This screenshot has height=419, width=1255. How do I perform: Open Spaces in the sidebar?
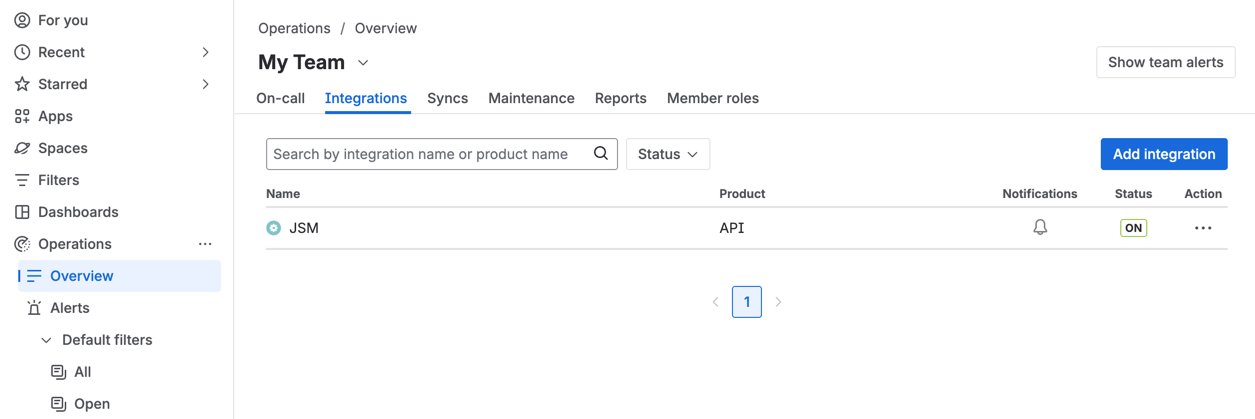(62, 148)
